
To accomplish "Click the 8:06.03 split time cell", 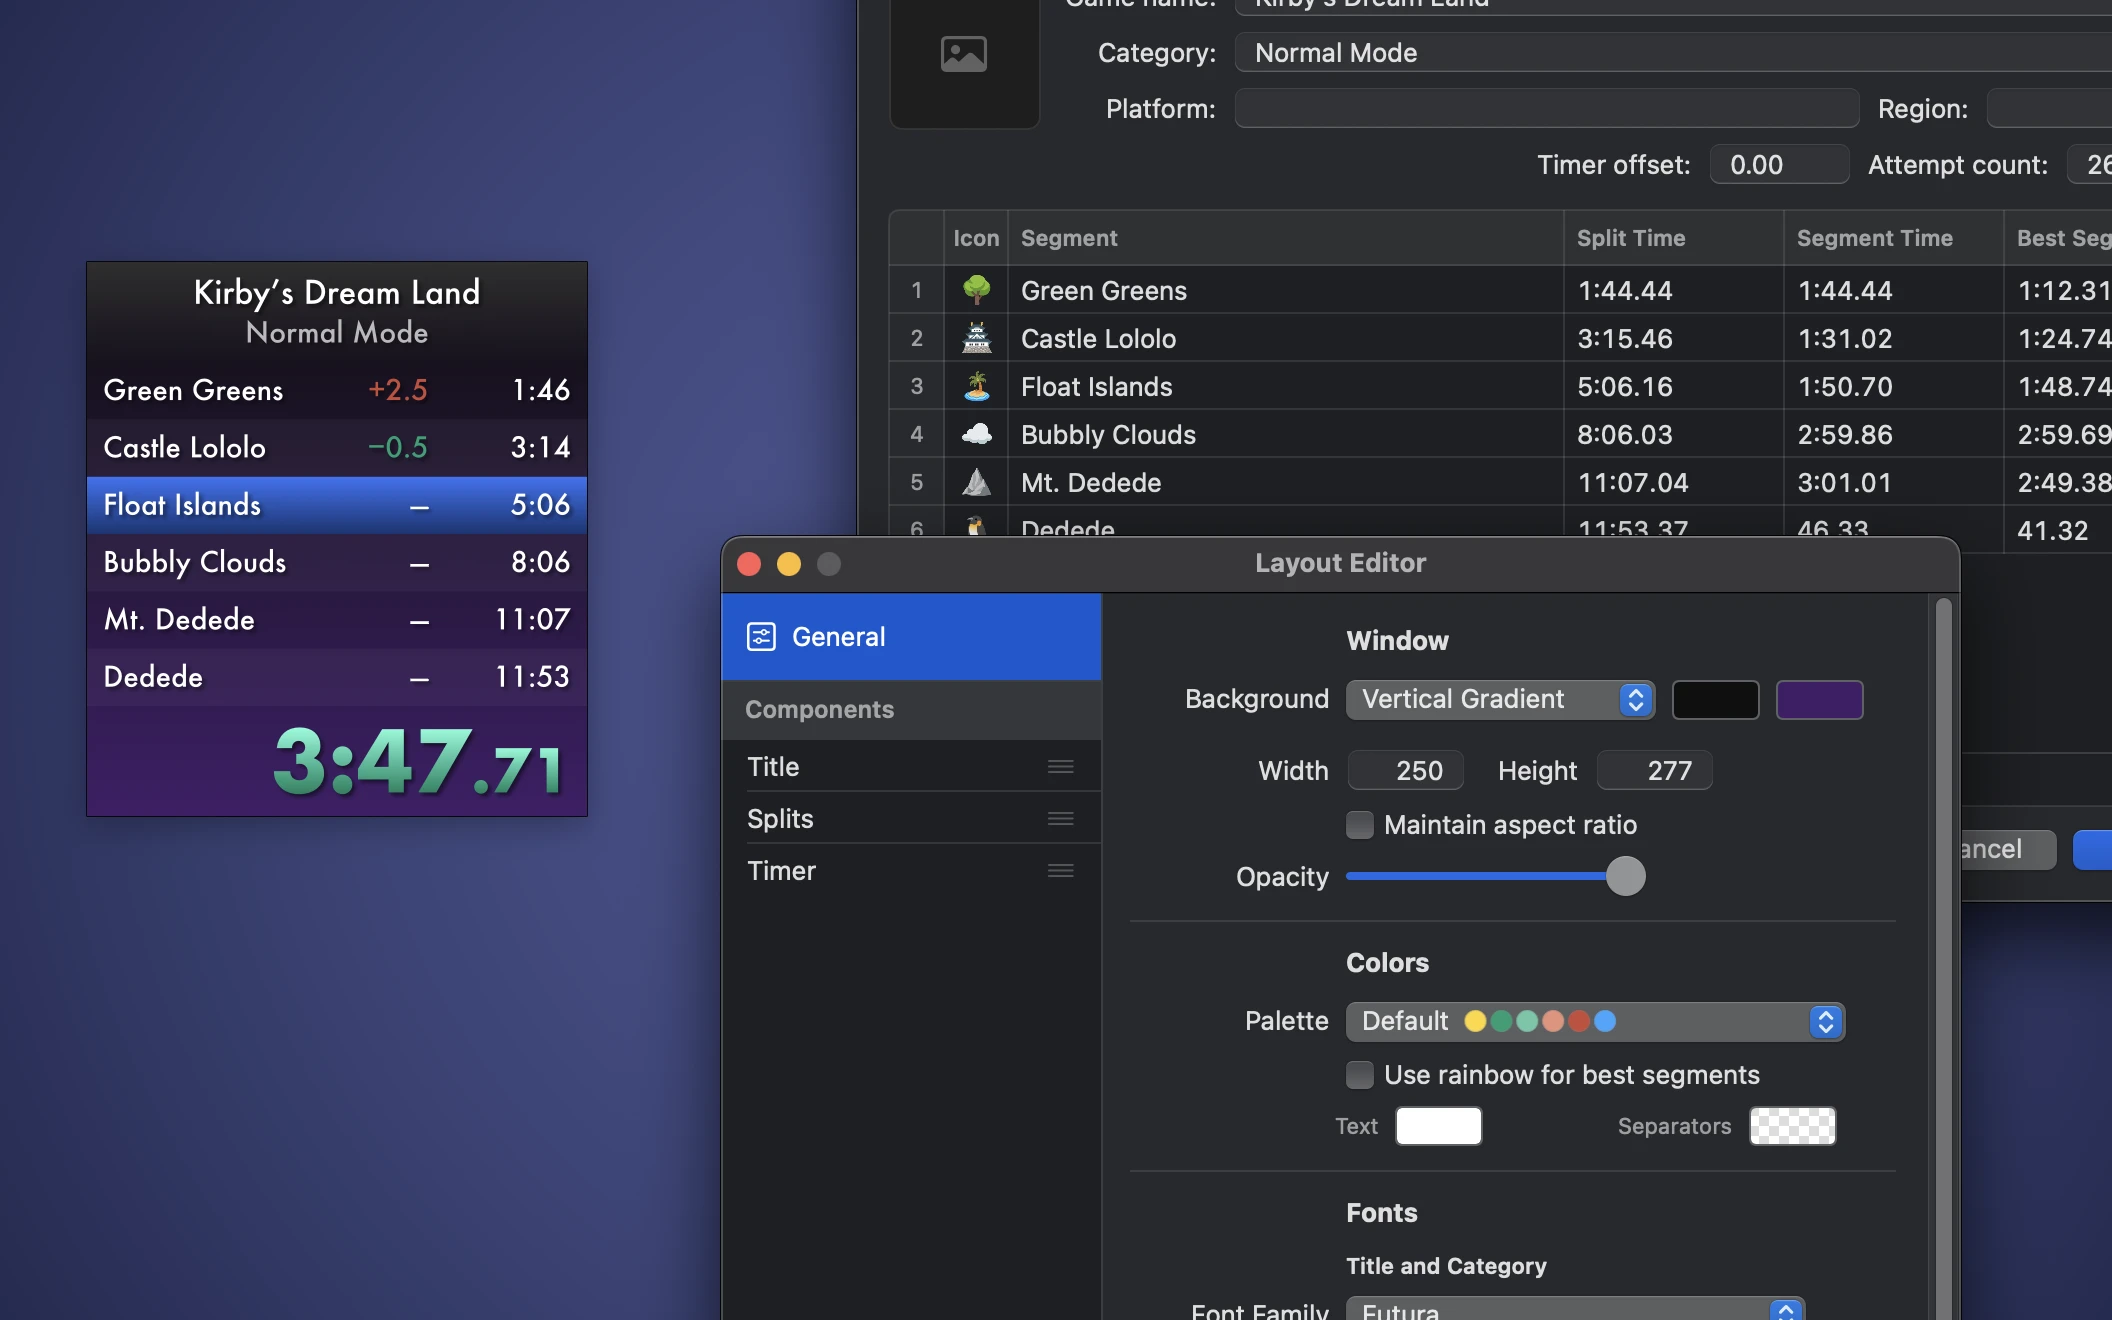I will pos(1674,435).
